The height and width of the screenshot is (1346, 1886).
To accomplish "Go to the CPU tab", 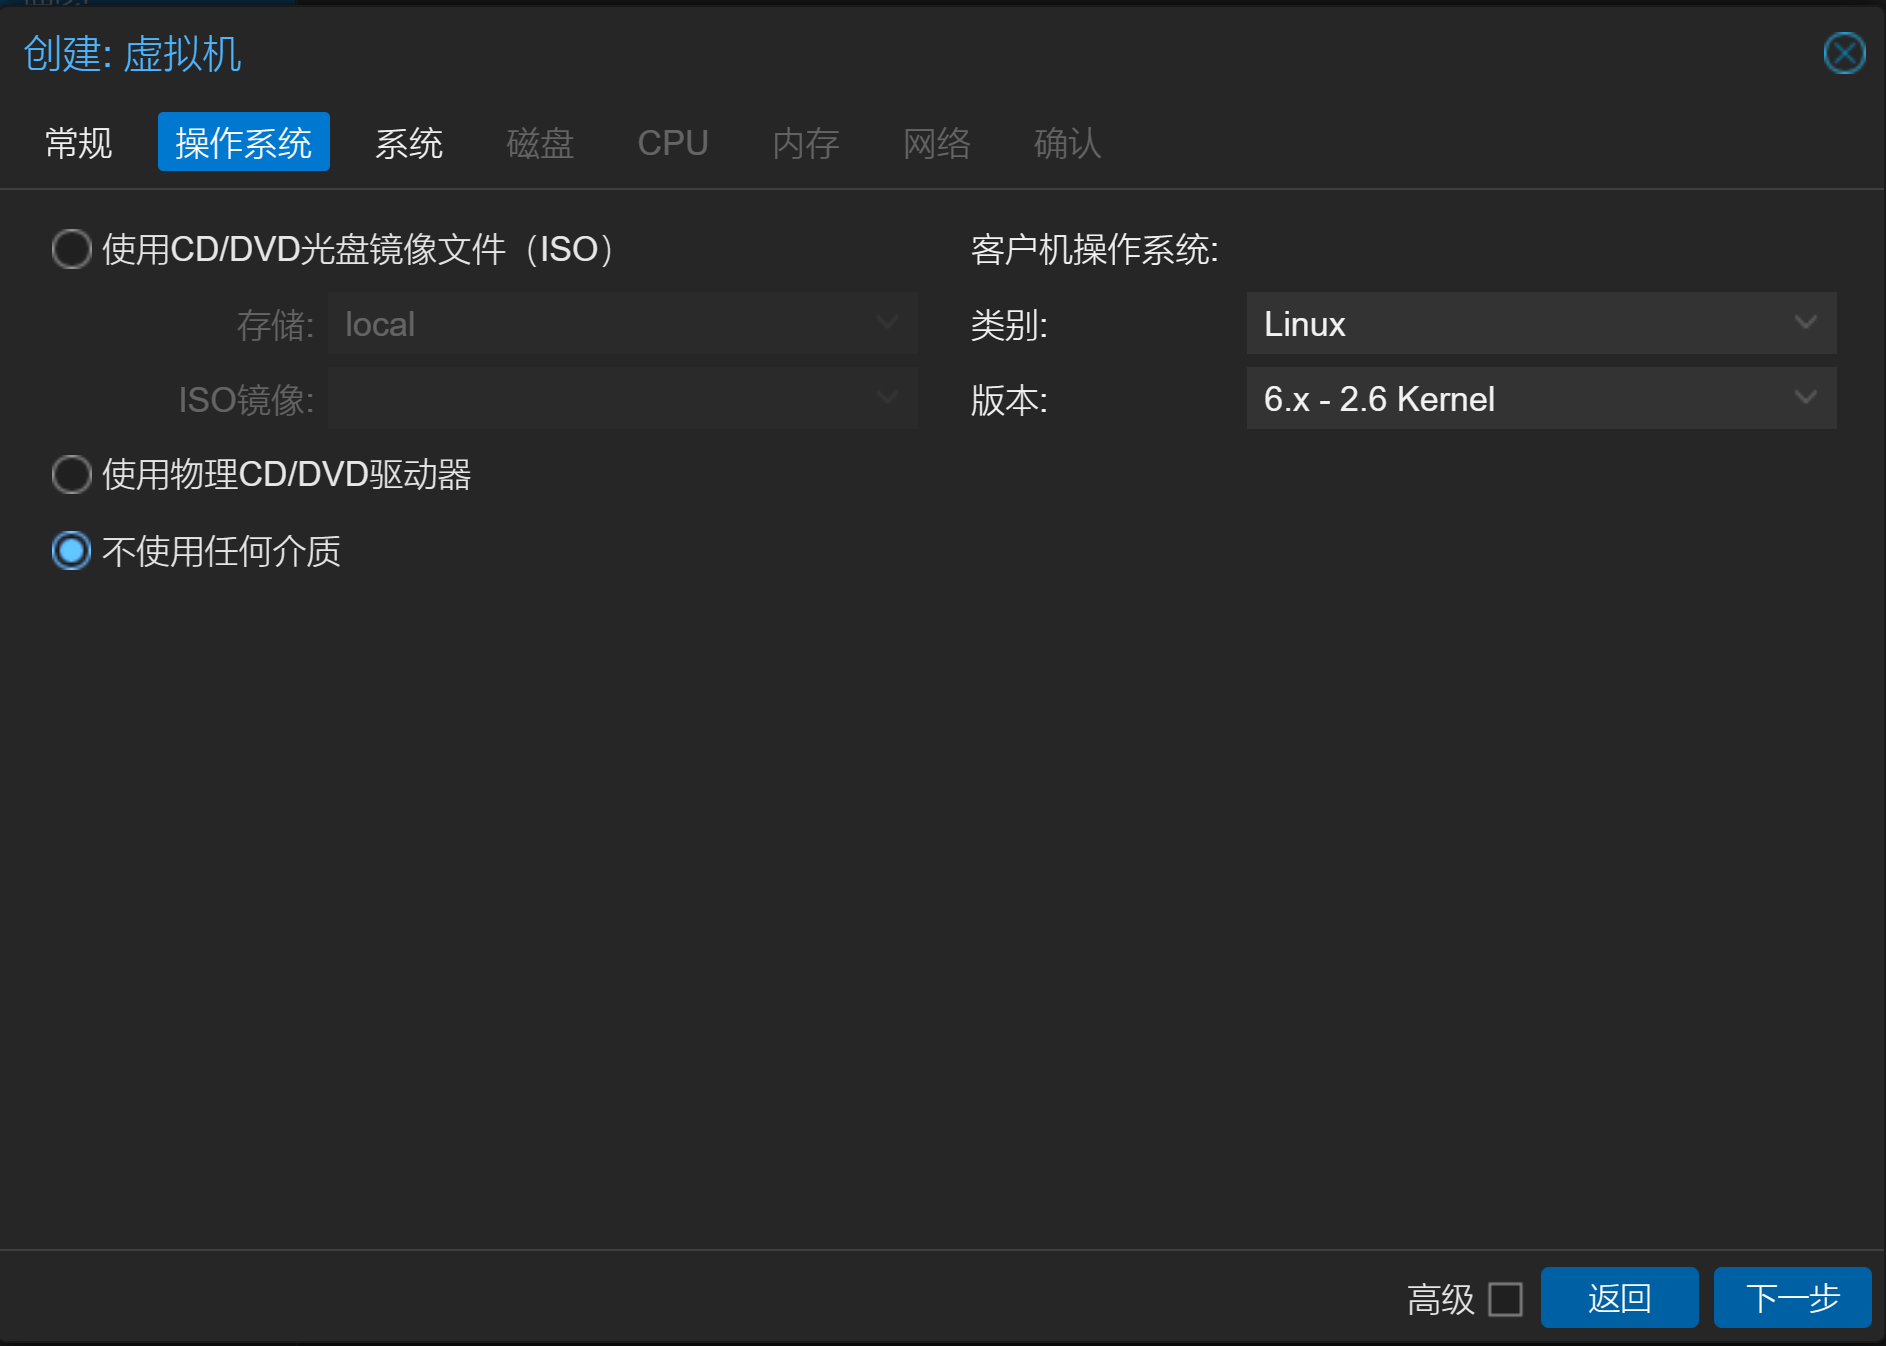I will (x=672, y=143).
